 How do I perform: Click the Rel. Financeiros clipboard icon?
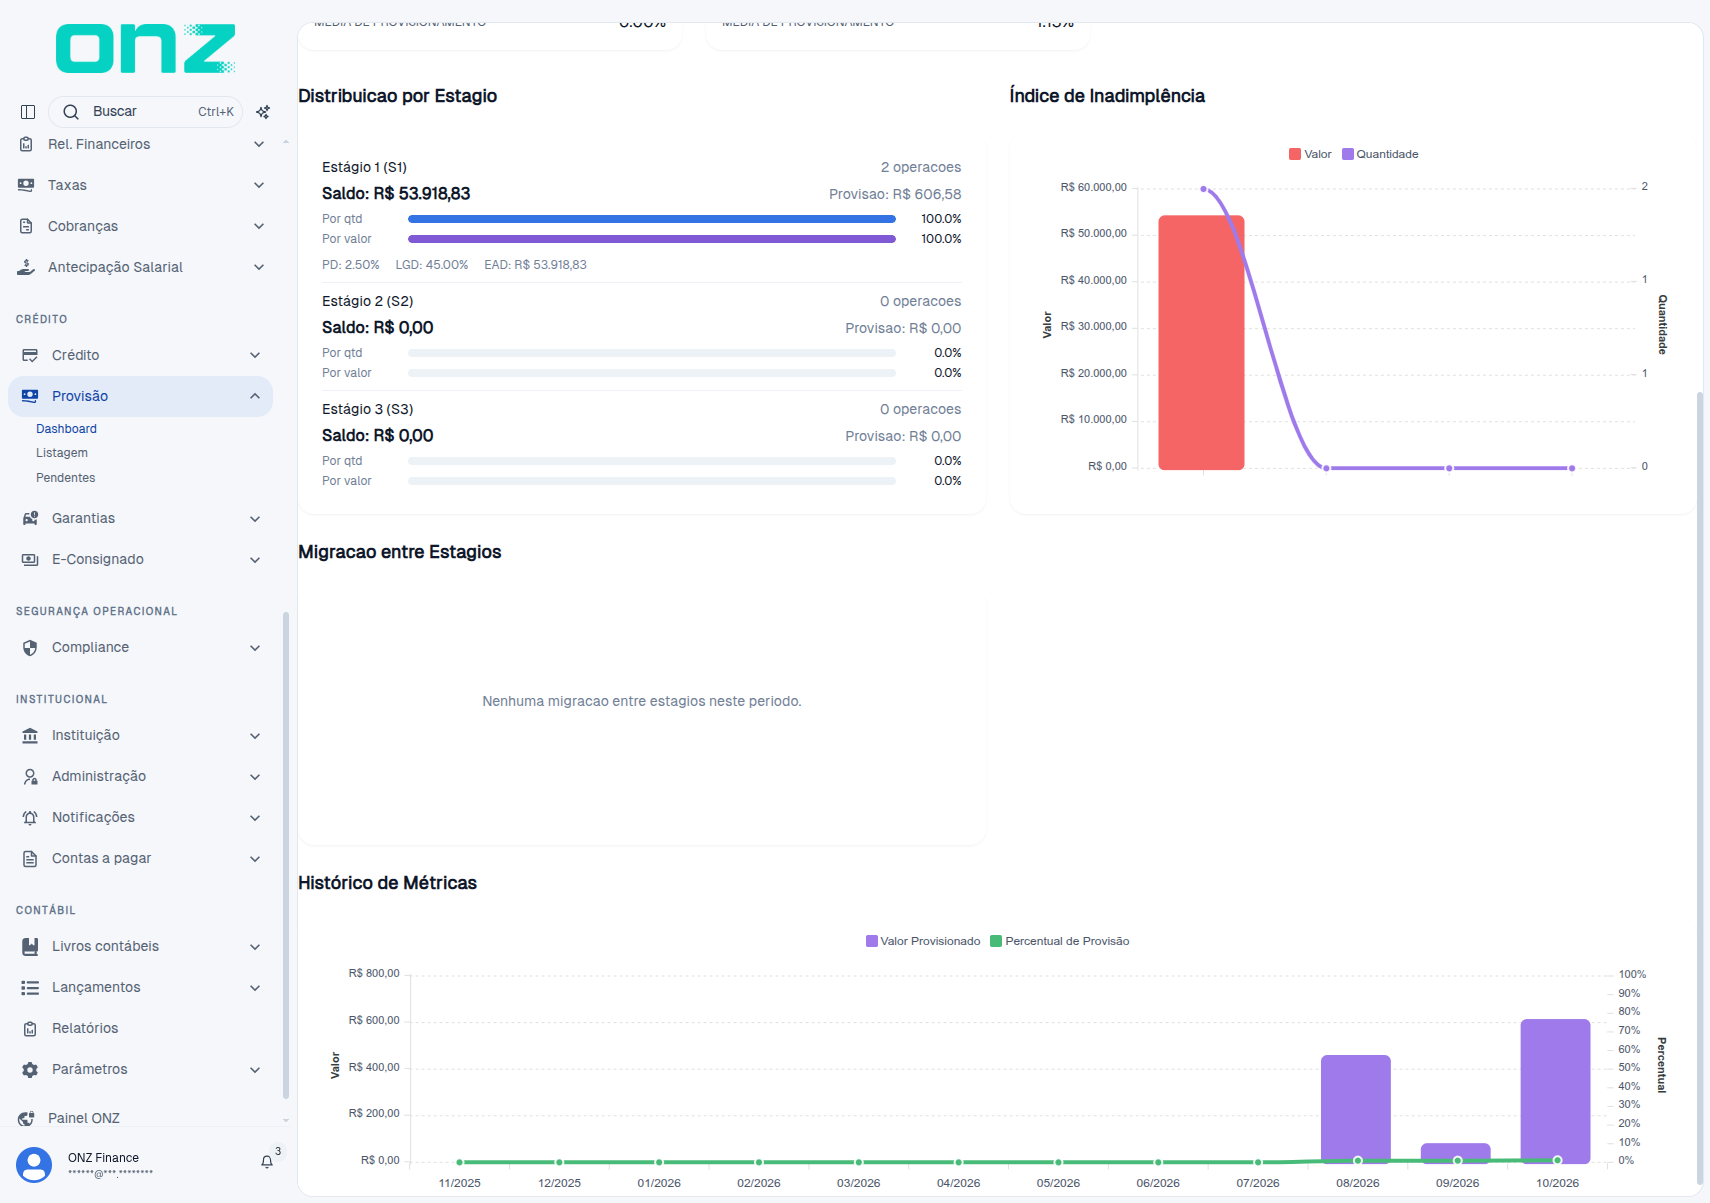[x=26, y=144]
